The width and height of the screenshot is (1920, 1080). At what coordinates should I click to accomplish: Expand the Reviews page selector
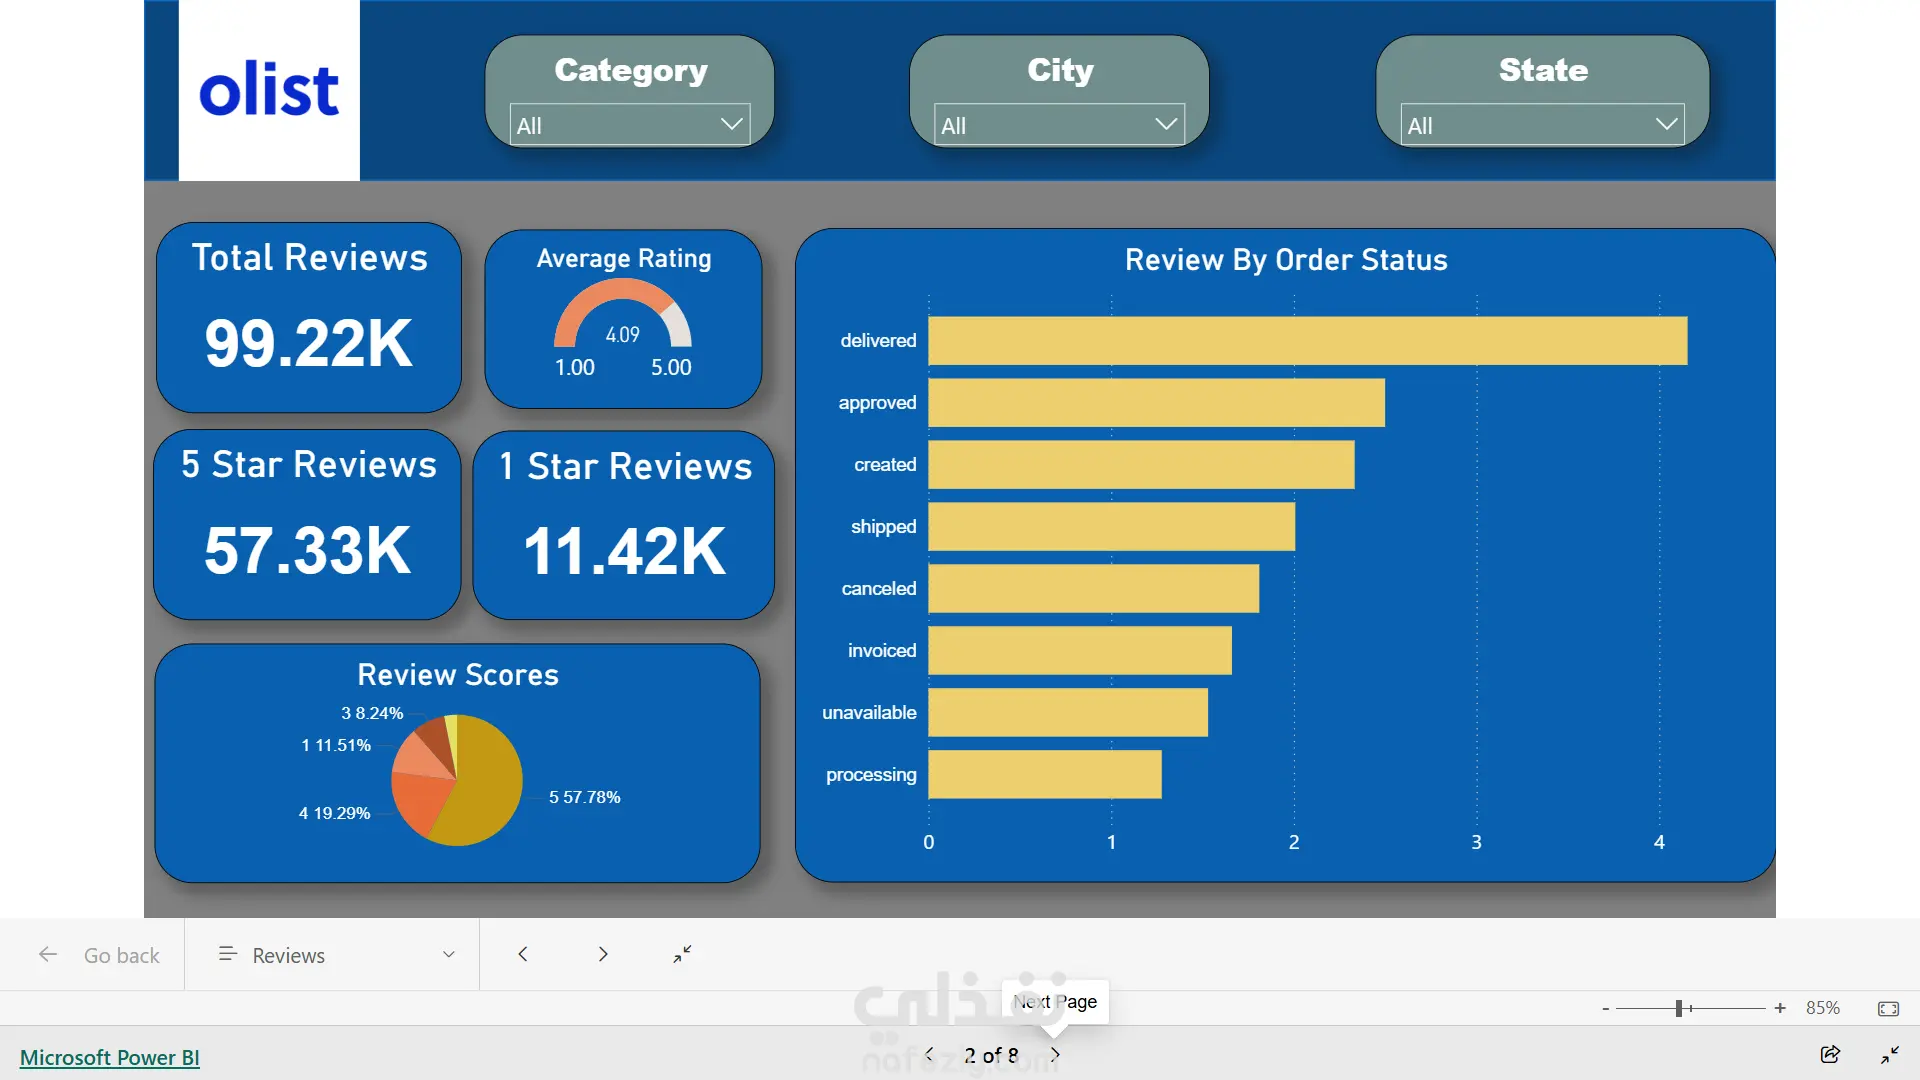(448, 955)
